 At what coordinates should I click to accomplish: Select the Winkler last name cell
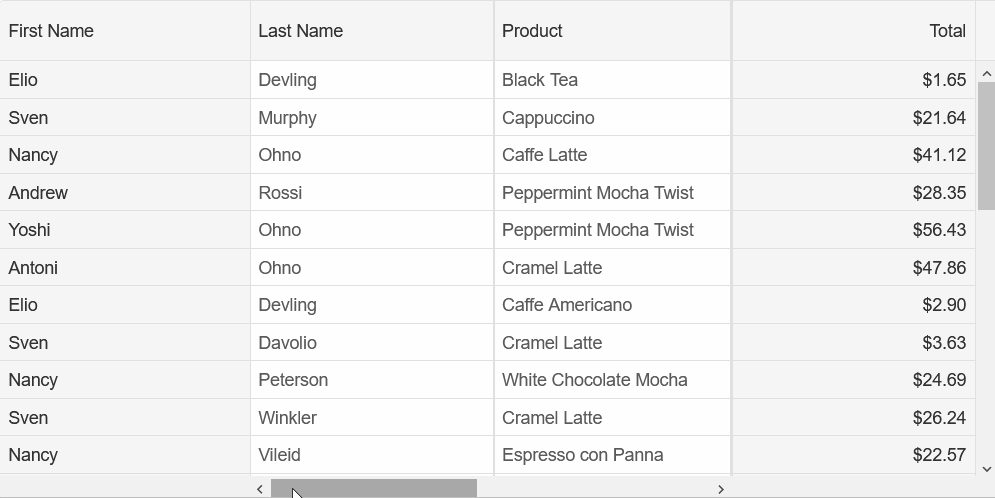click(372, 417)
